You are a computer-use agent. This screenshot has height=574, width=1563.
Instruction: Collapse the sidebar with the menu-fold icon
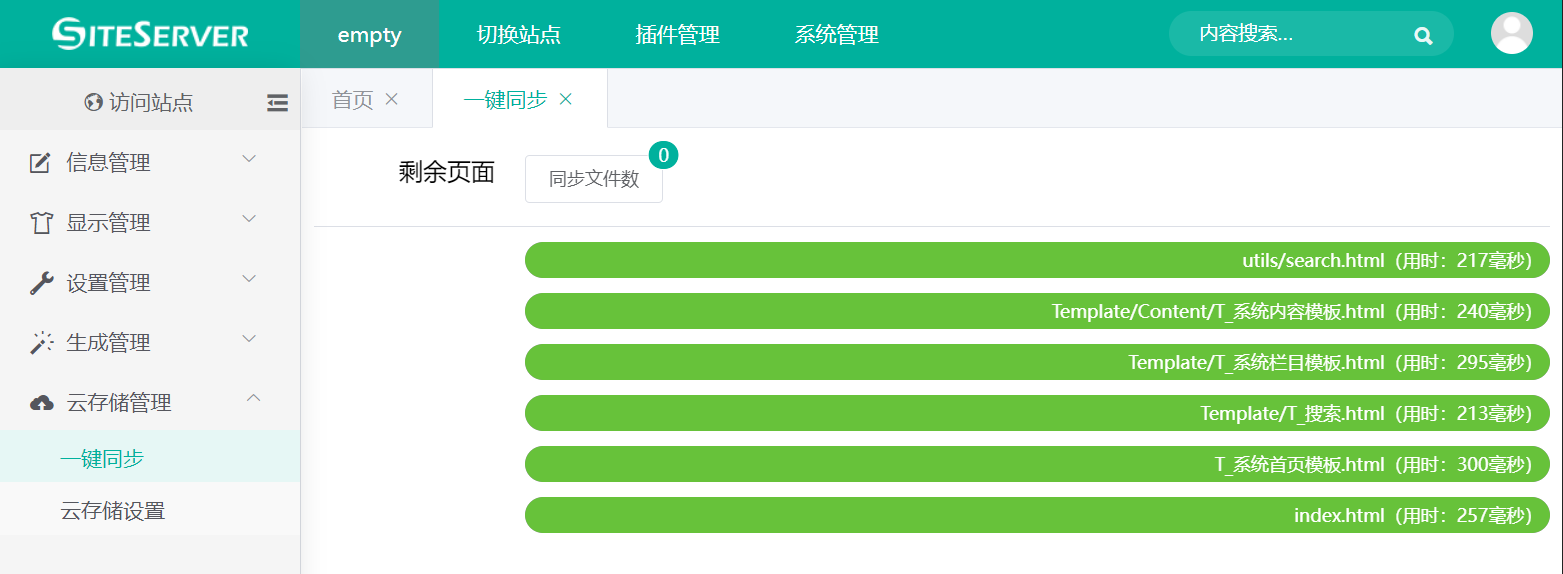277,102
